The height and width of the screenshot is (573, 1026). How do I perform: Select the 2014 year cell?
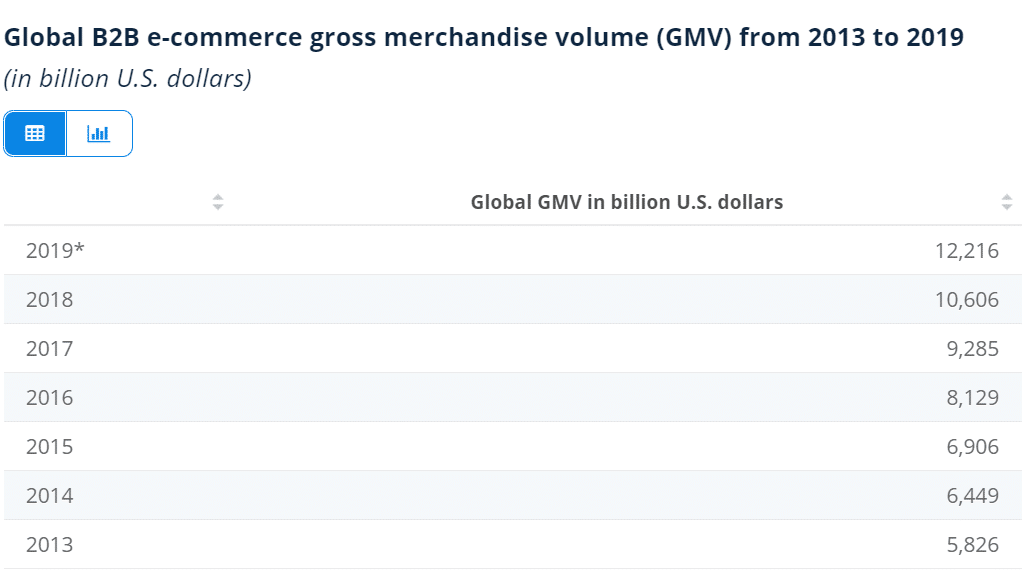(49, 496)
